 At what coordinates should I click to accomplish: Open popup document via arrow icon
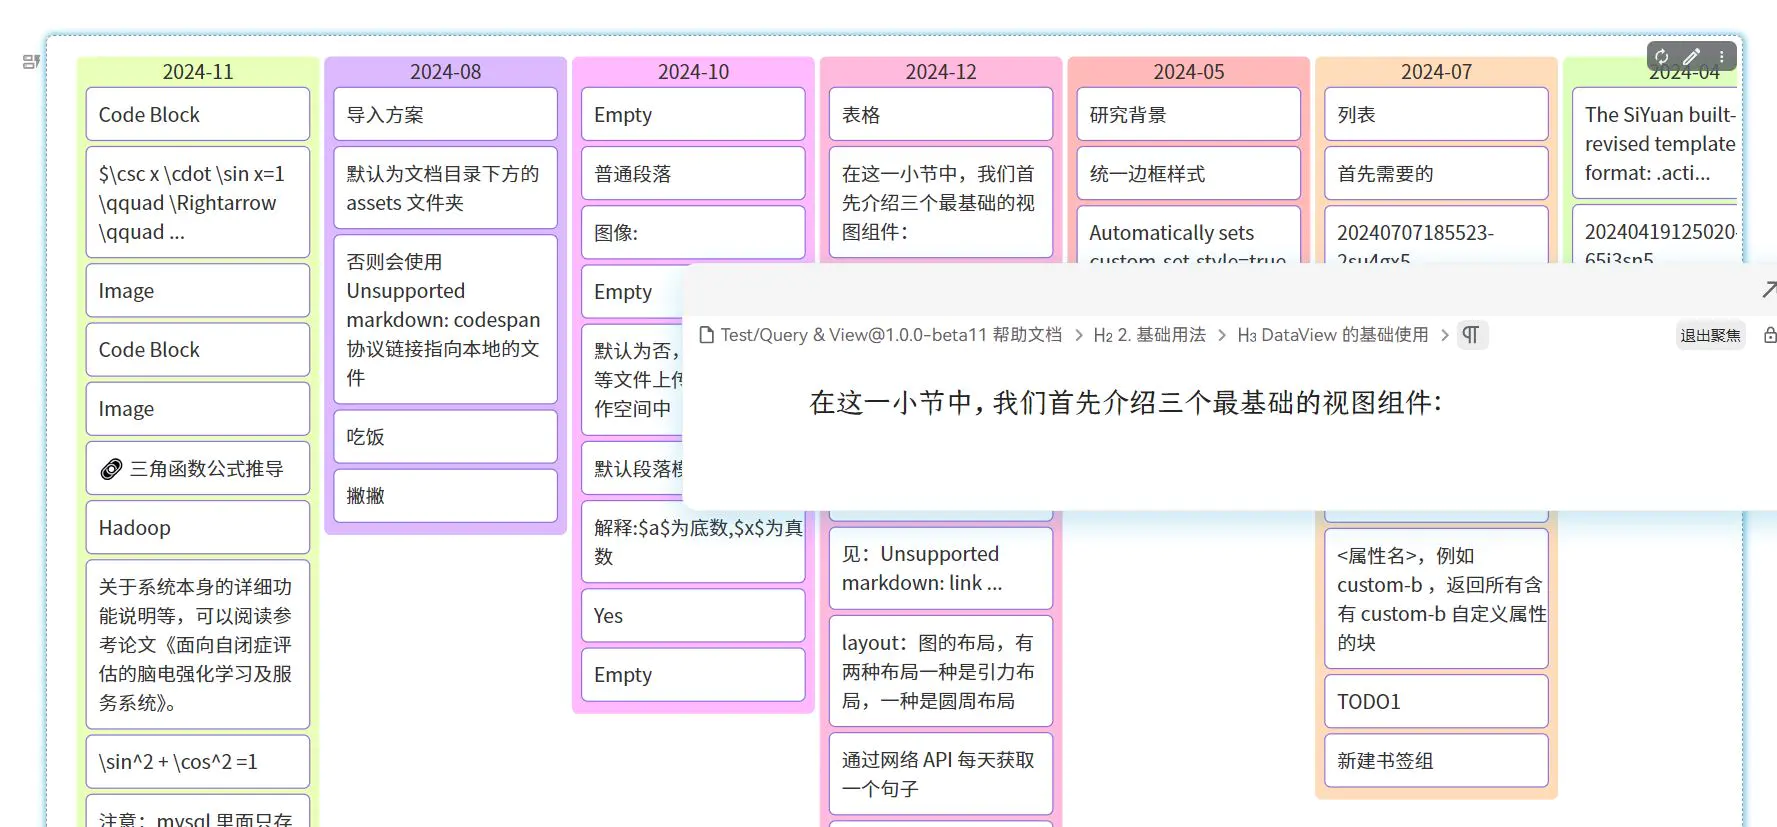(x=1768, y=290)
